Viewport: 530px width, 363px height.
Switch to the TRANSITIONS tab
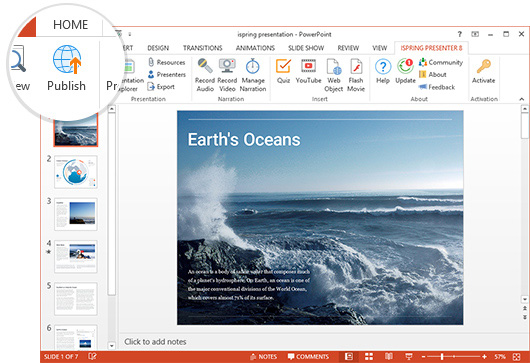pyautogui.click(x=202, y=48)
